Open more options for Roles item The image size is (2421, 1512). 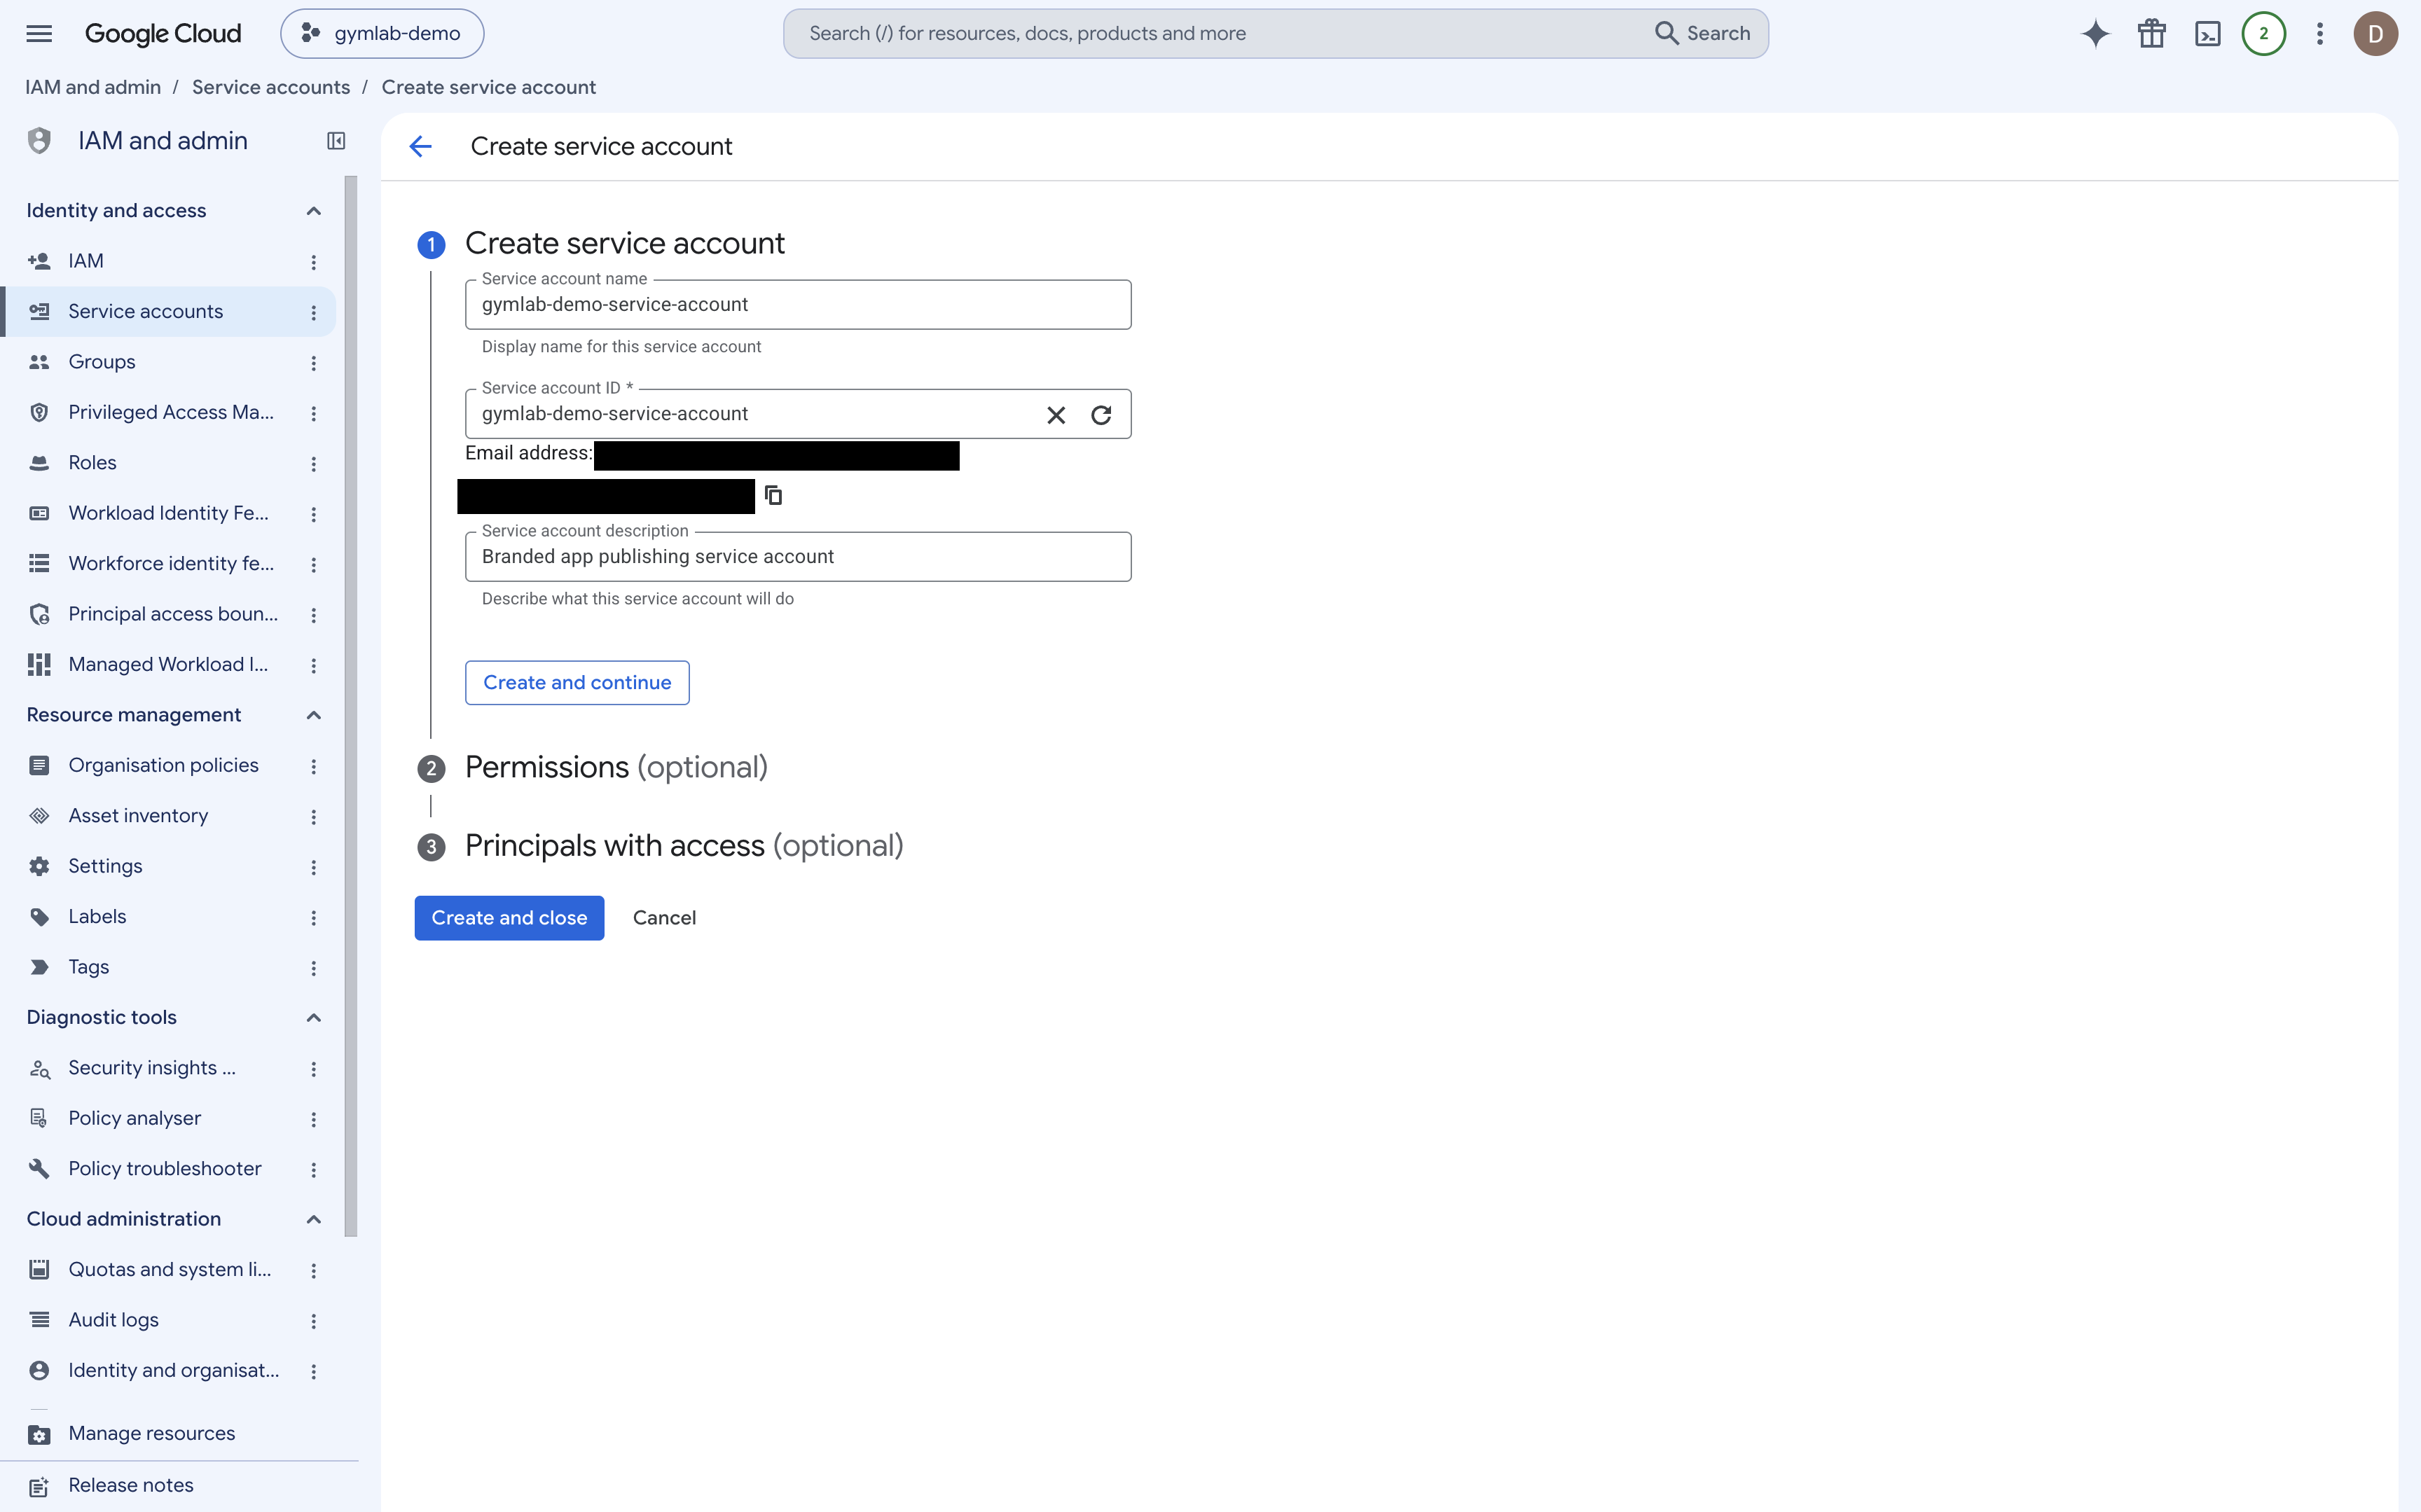313,464
